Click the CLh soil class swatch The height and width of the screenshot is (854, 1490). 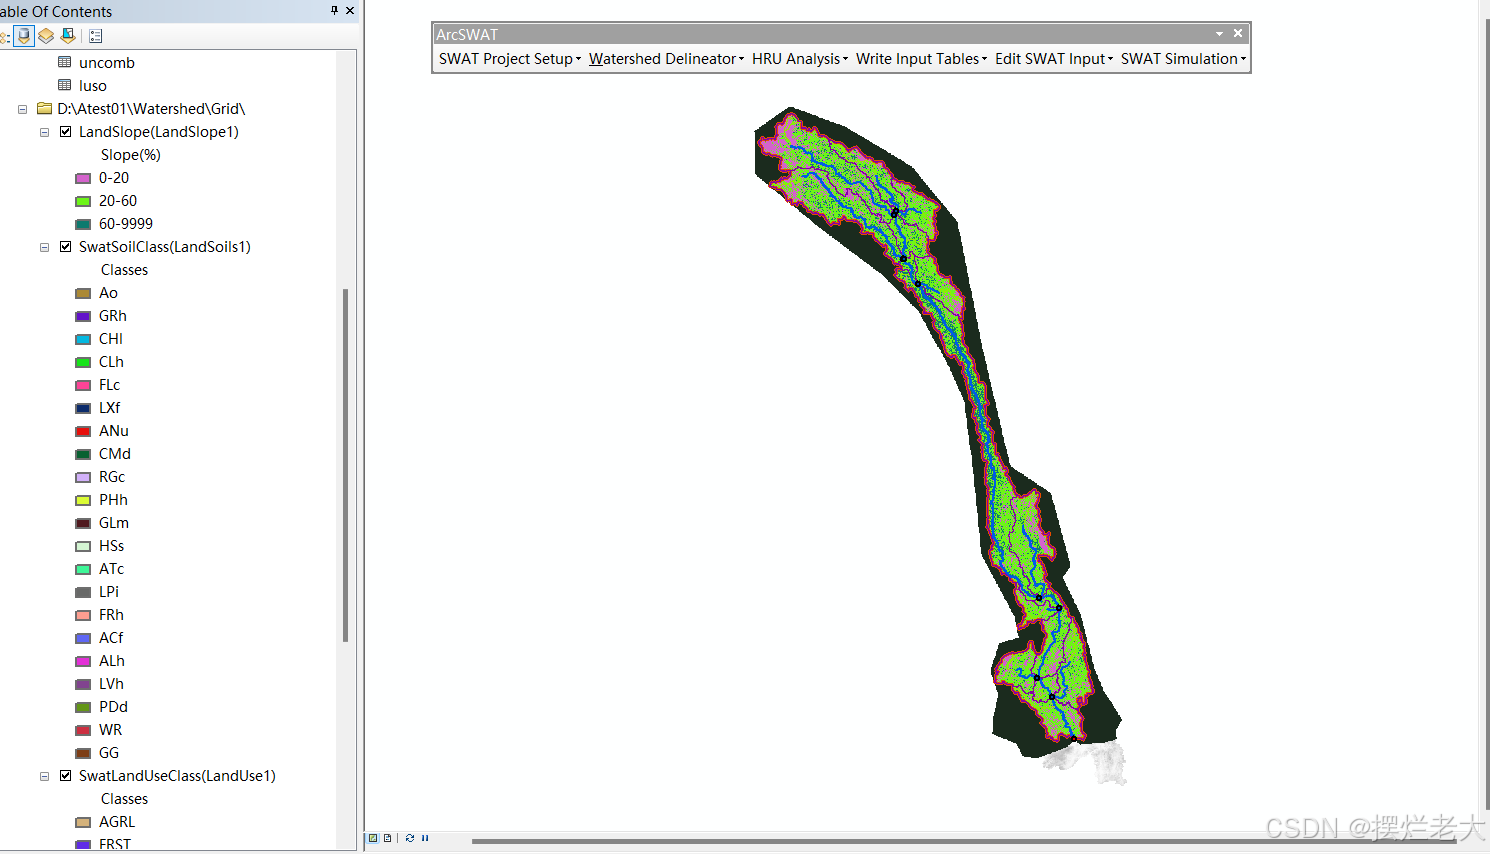pos(83,362)
